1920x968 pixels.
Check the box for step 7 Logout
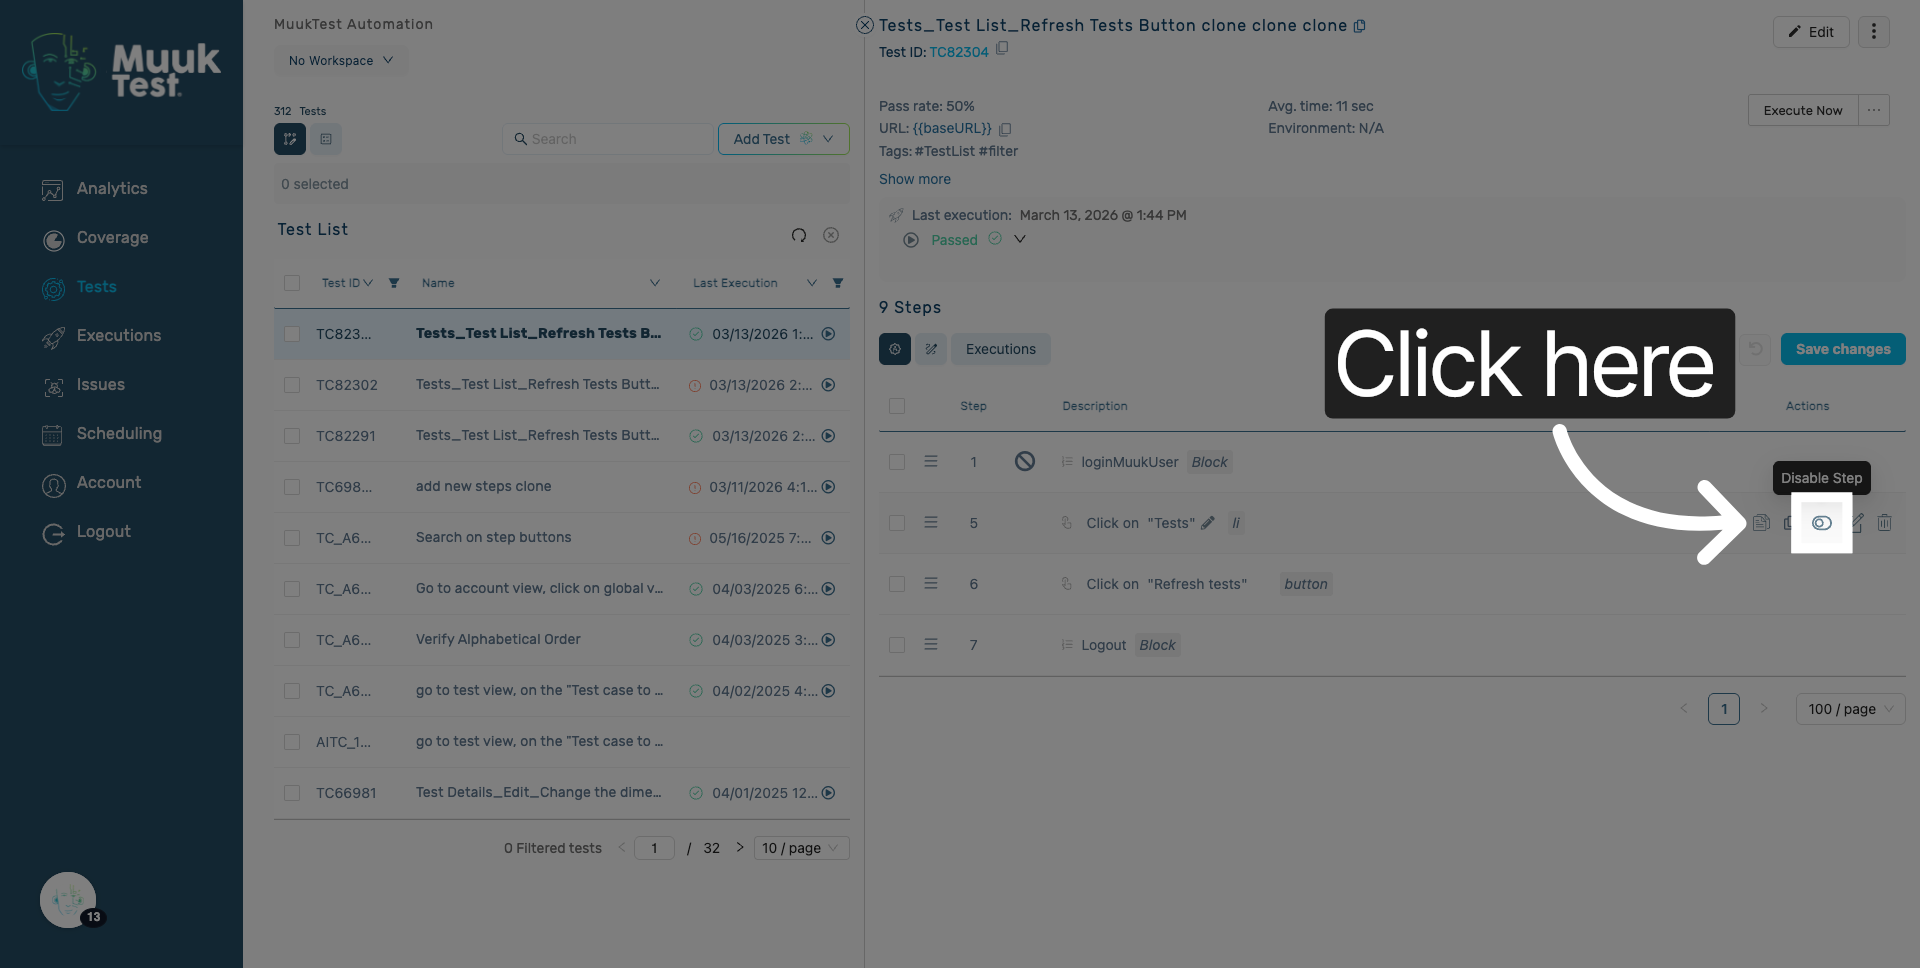pyautogui.click(x=897, y=645)
